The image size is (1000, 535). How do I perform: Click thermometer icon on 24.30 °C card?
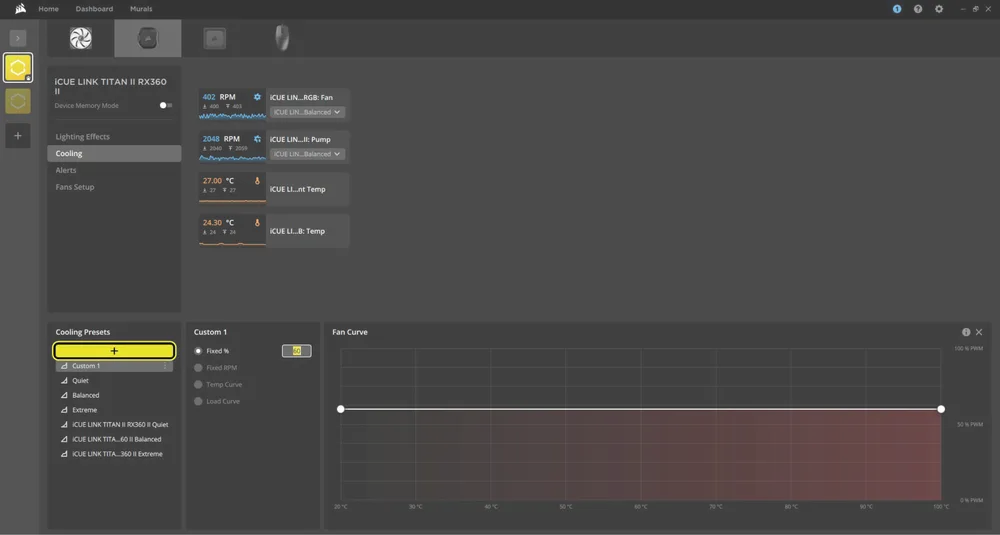point(257,223)
